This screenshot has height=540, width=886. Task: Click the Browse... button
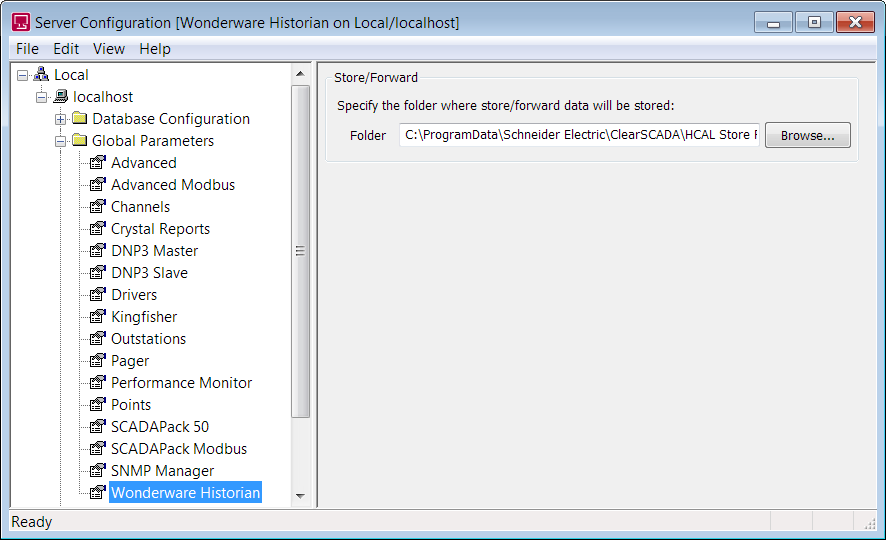(807, 136)
